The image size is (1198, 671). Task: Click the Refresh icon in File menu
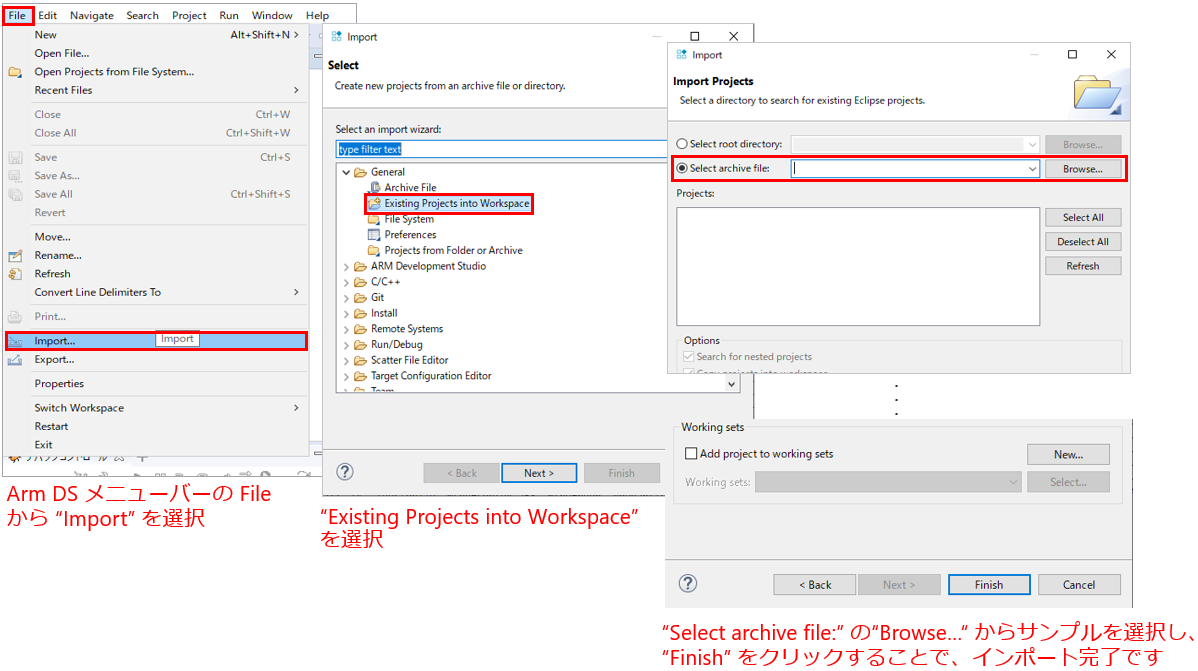(x=15, y=274)
